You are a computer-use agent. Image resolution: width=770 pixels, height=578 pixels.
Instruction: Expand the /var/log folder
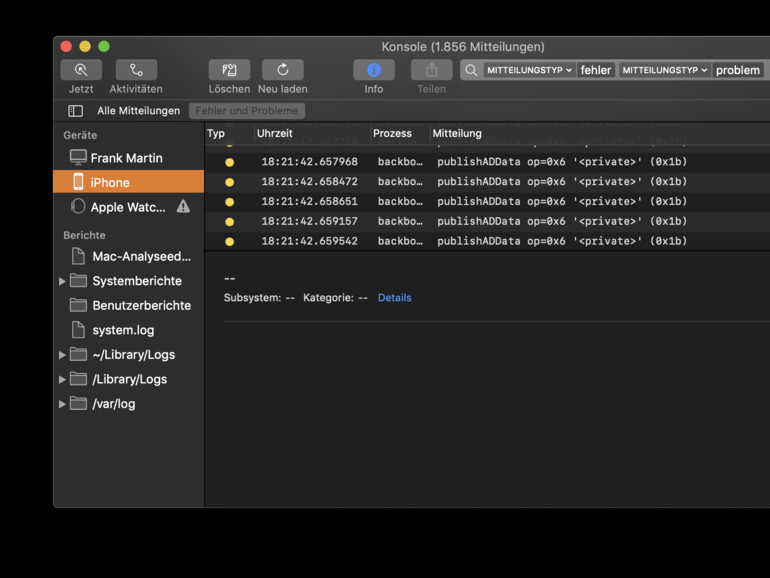point(62,404)
